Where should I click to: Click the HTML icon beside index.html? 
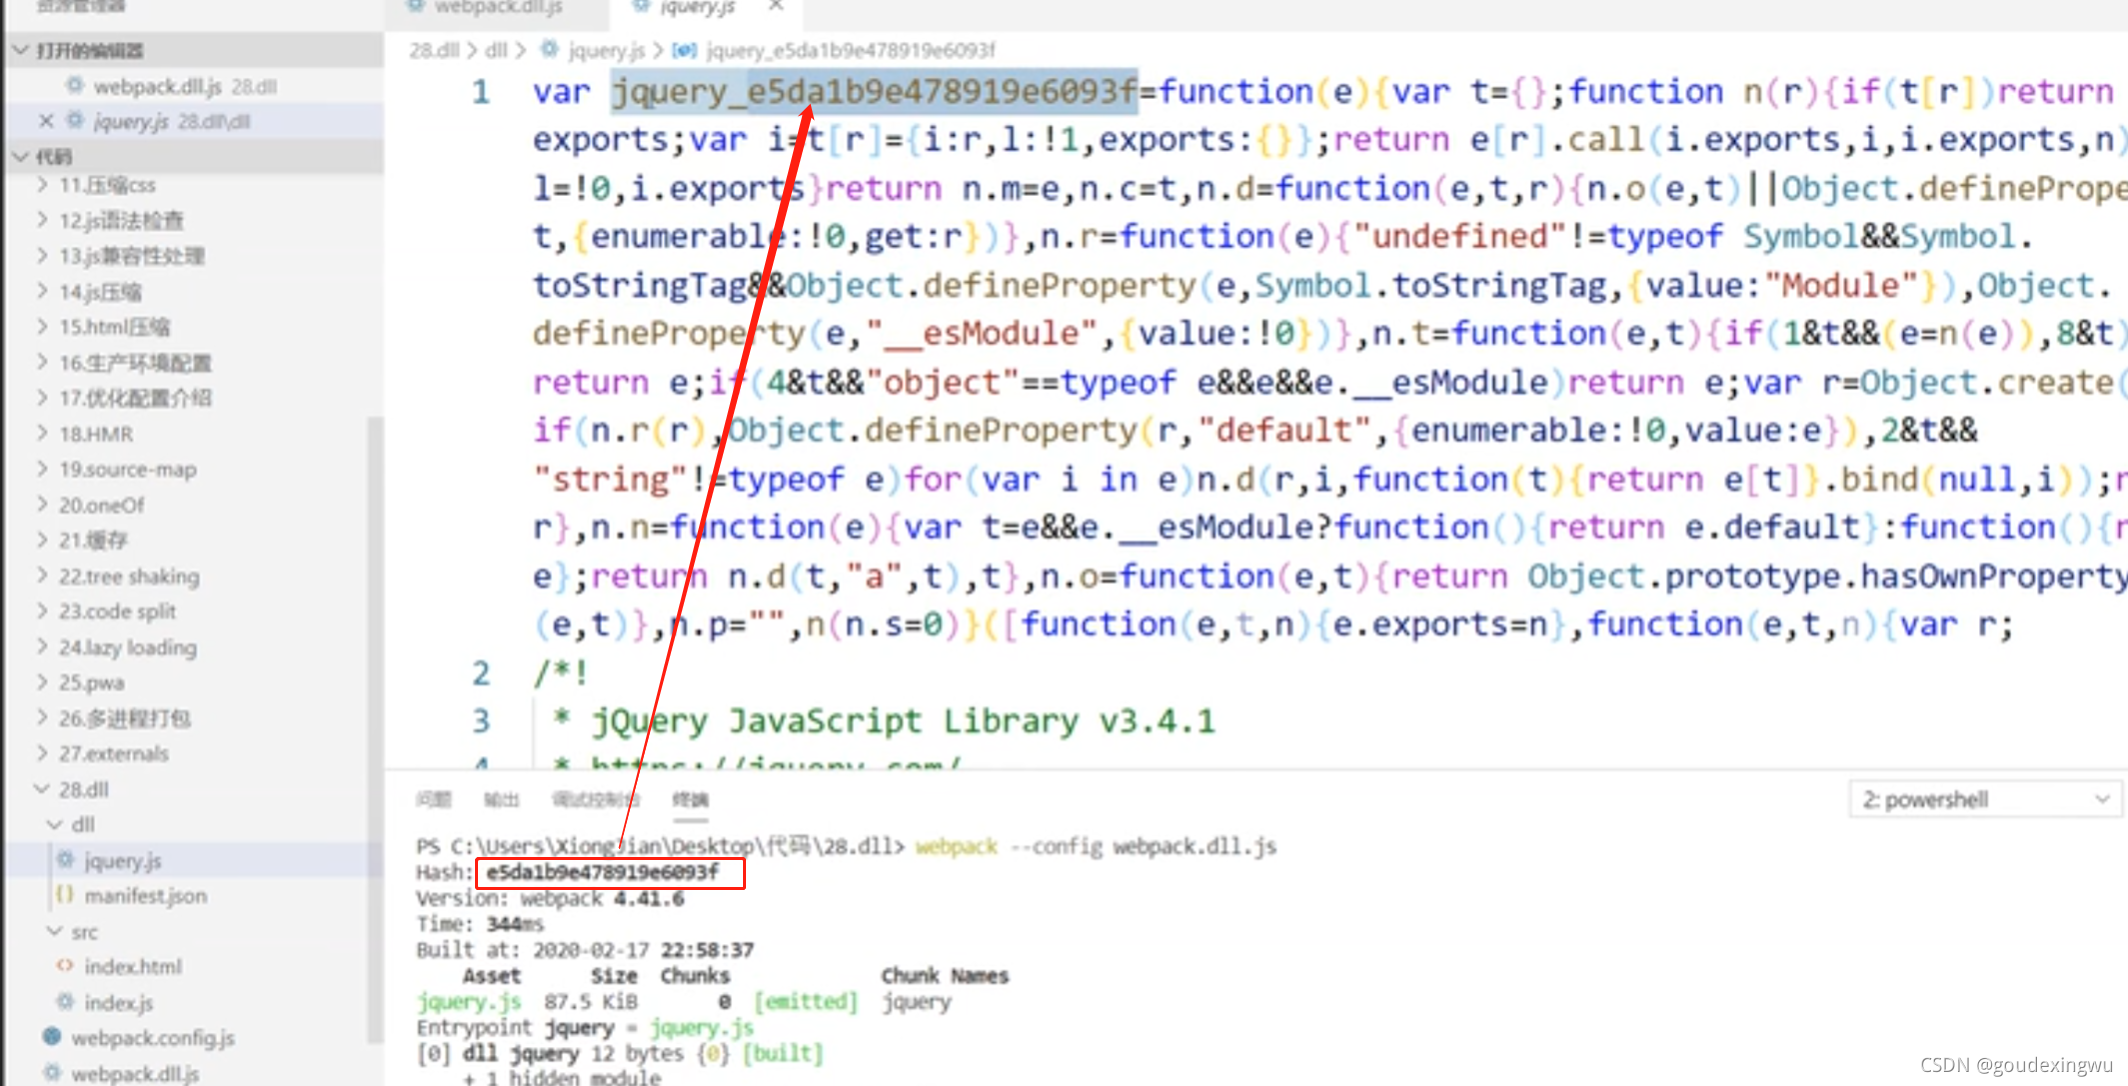click(x=65, y=966)
